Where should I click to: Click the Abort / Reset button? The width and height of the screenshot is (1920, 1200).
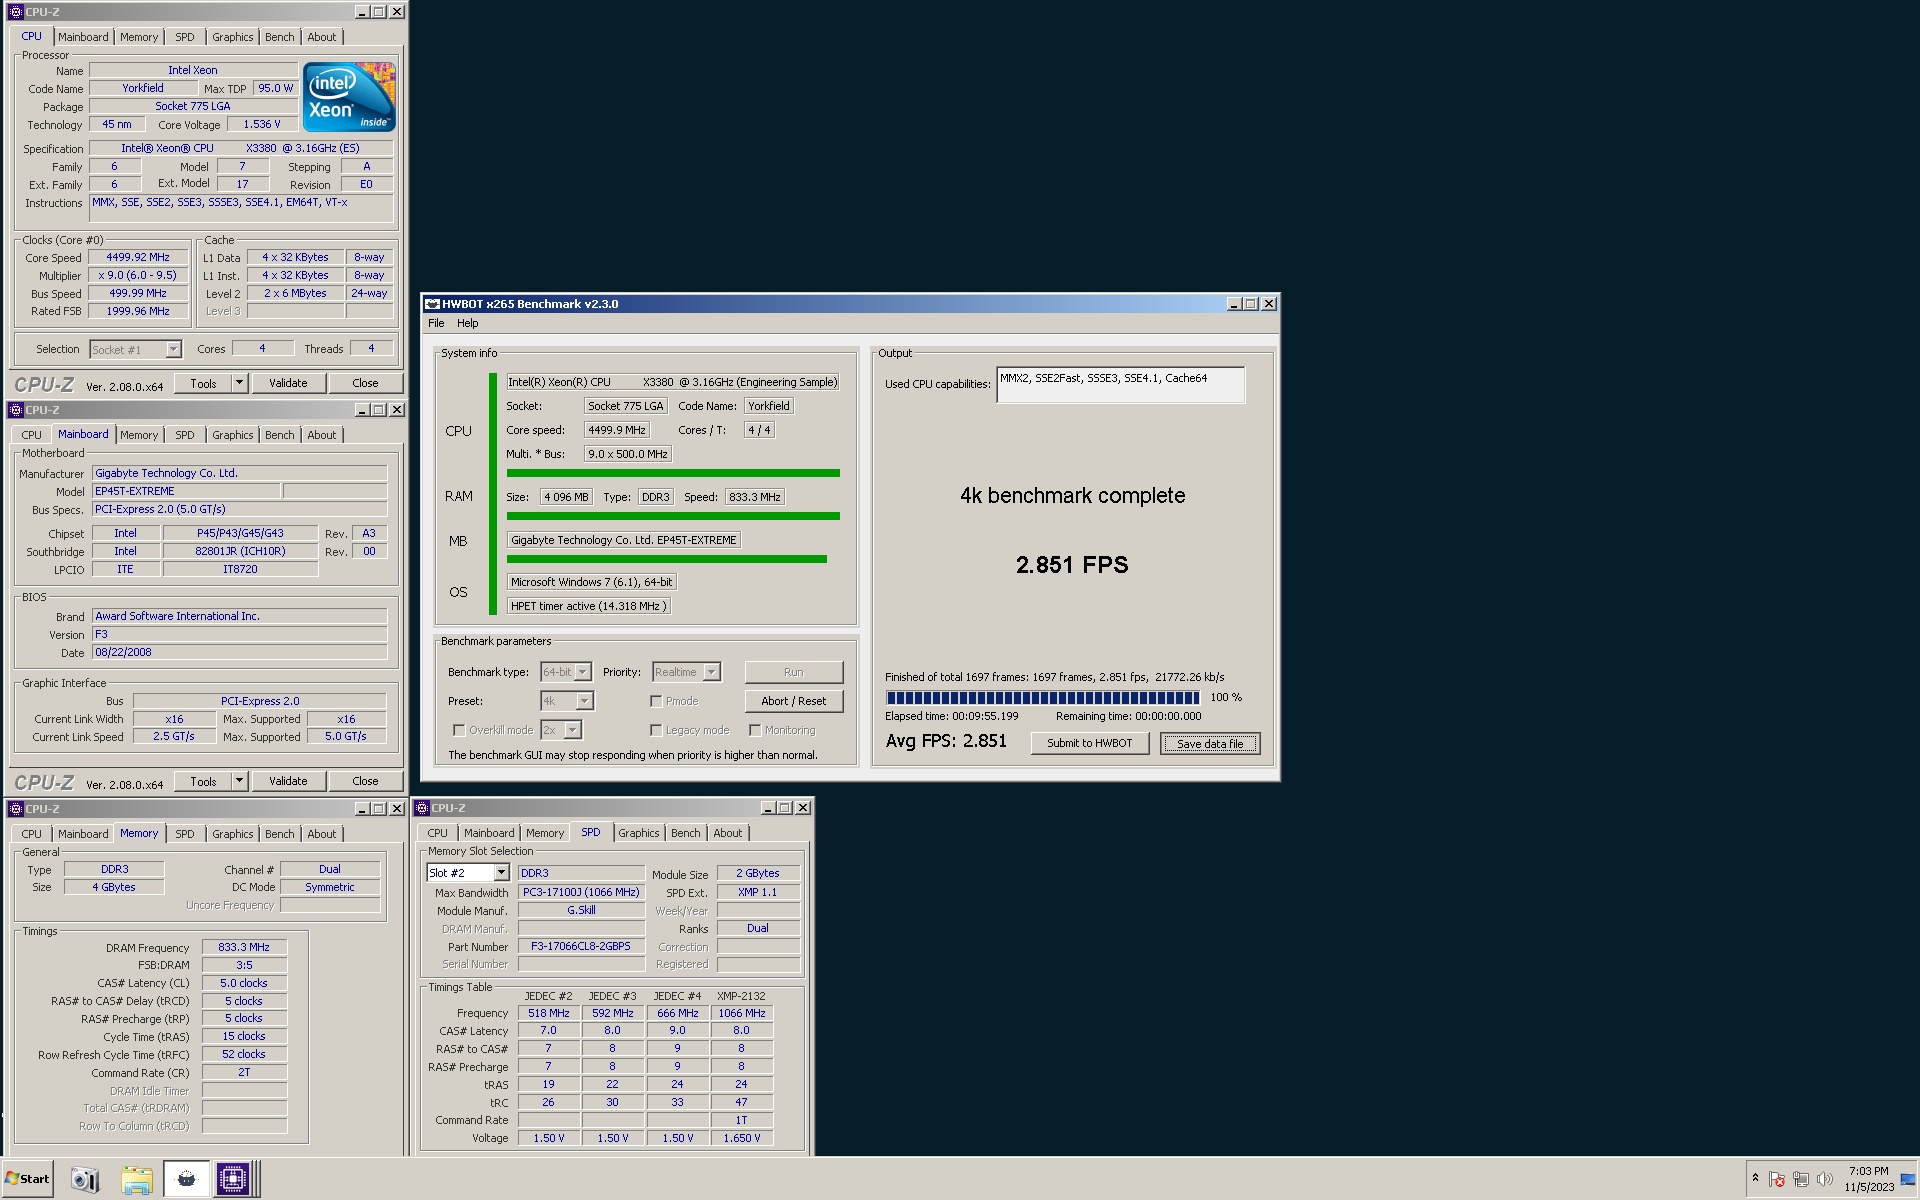794,701
